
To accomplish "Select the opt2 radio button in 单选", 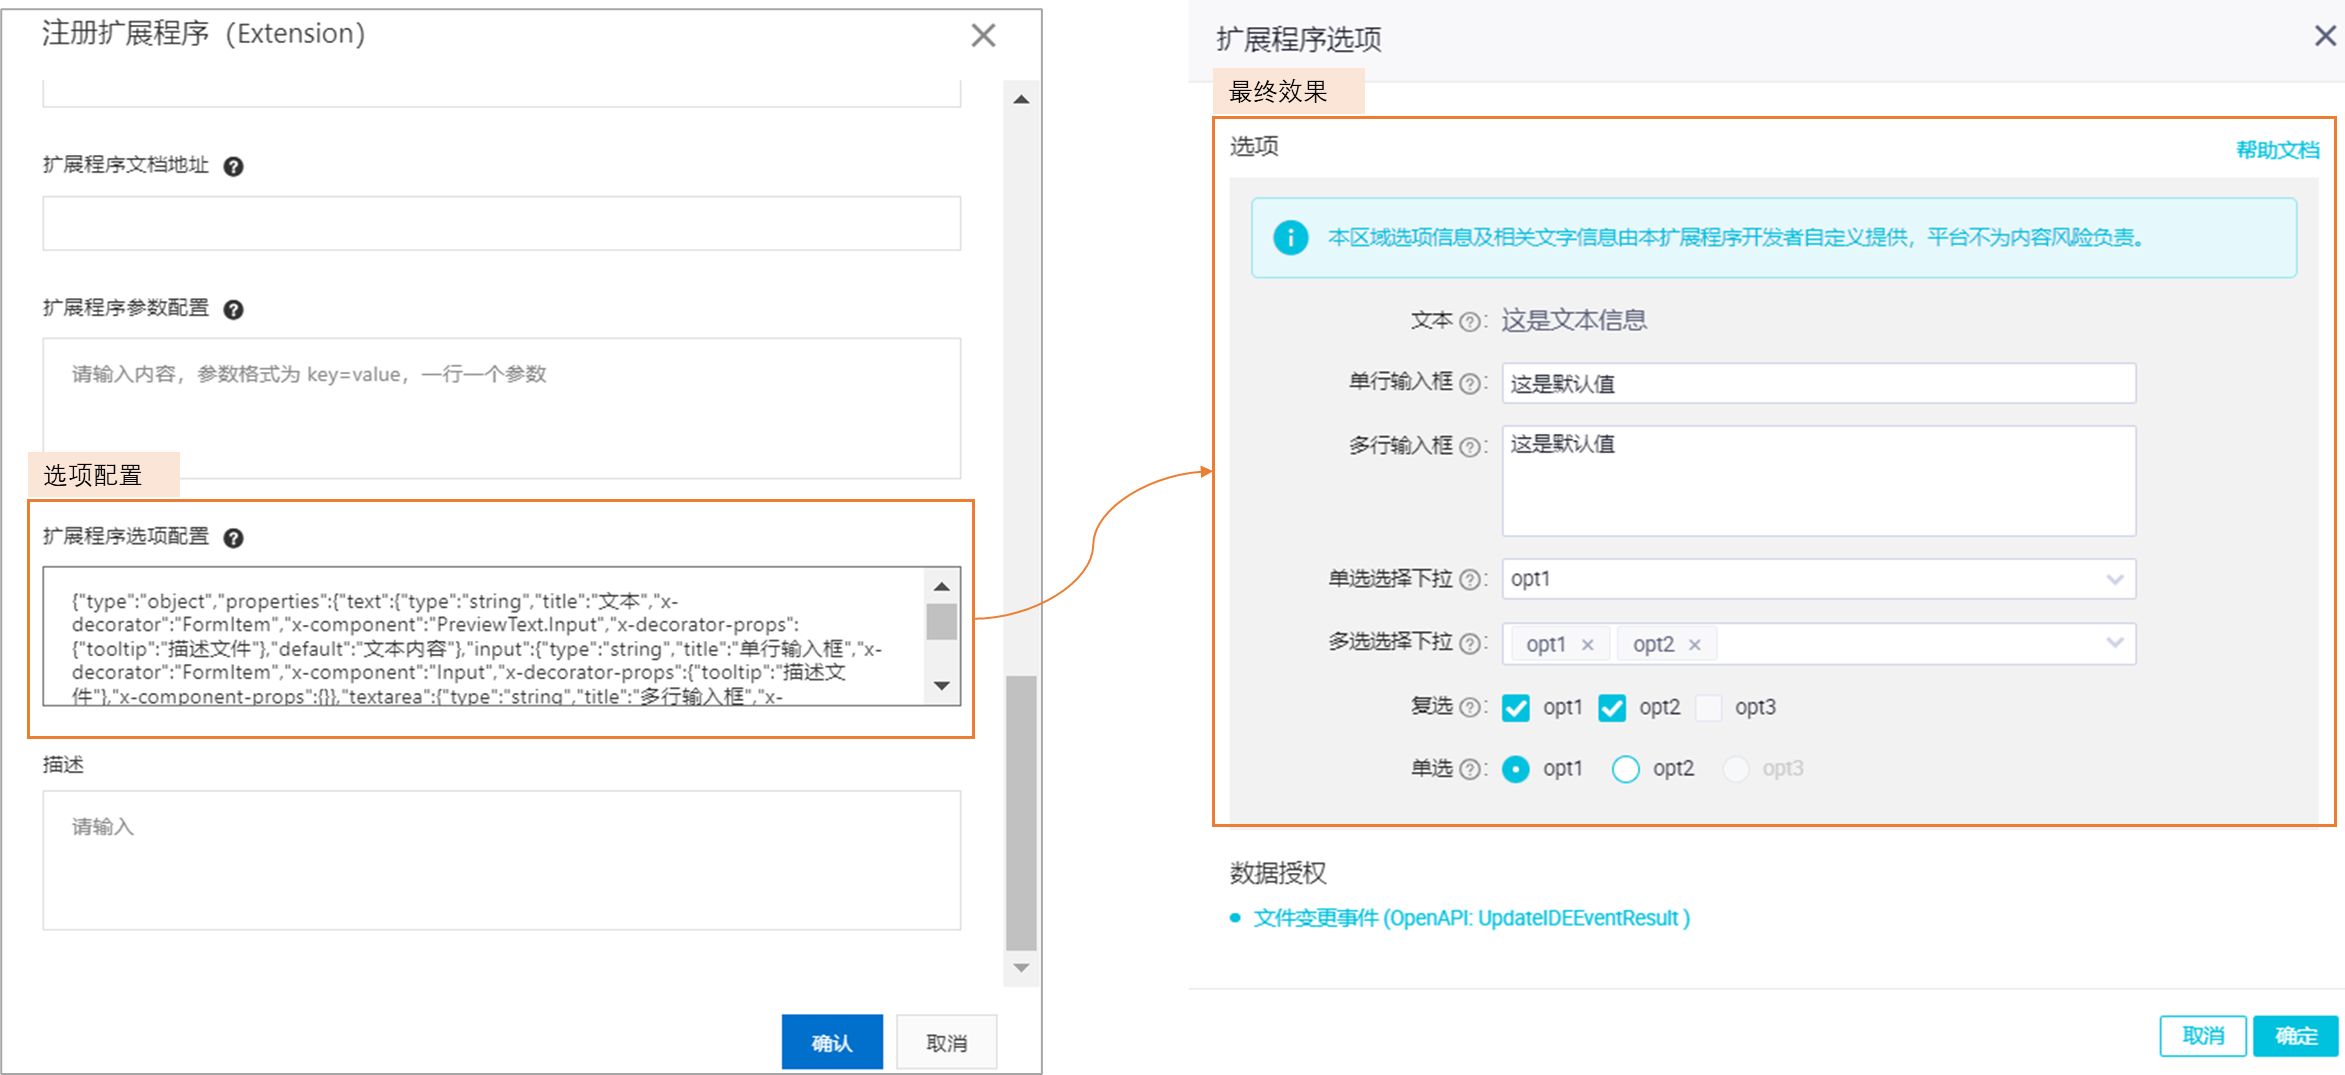I will click(1626, 769).
